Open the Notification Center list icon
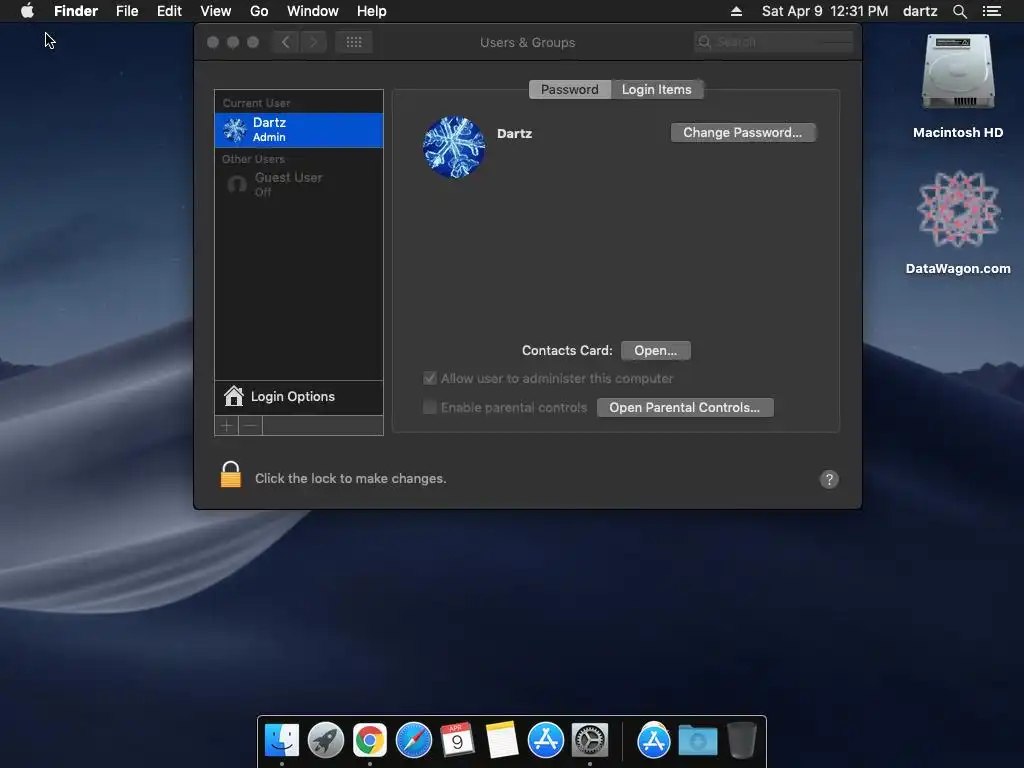Screen dimensions: 1024x768 [x=992, y=11]
